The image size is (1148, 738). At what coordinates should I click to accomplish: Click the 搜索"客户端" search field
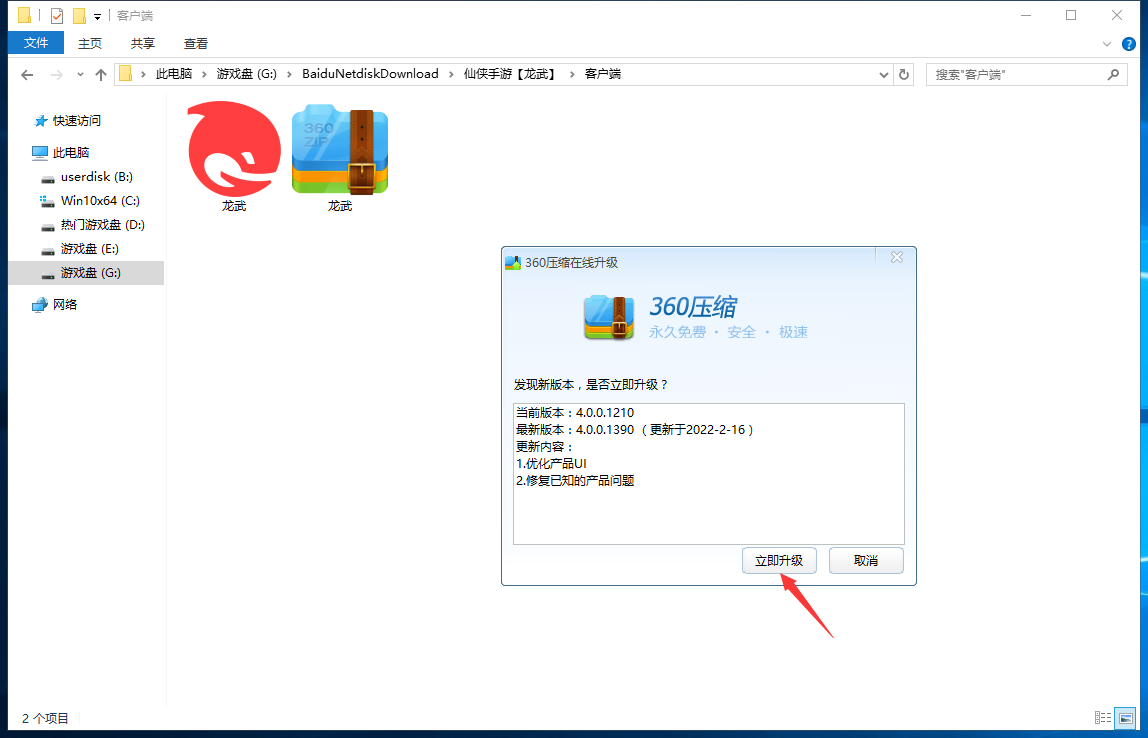coord(1015,74)
